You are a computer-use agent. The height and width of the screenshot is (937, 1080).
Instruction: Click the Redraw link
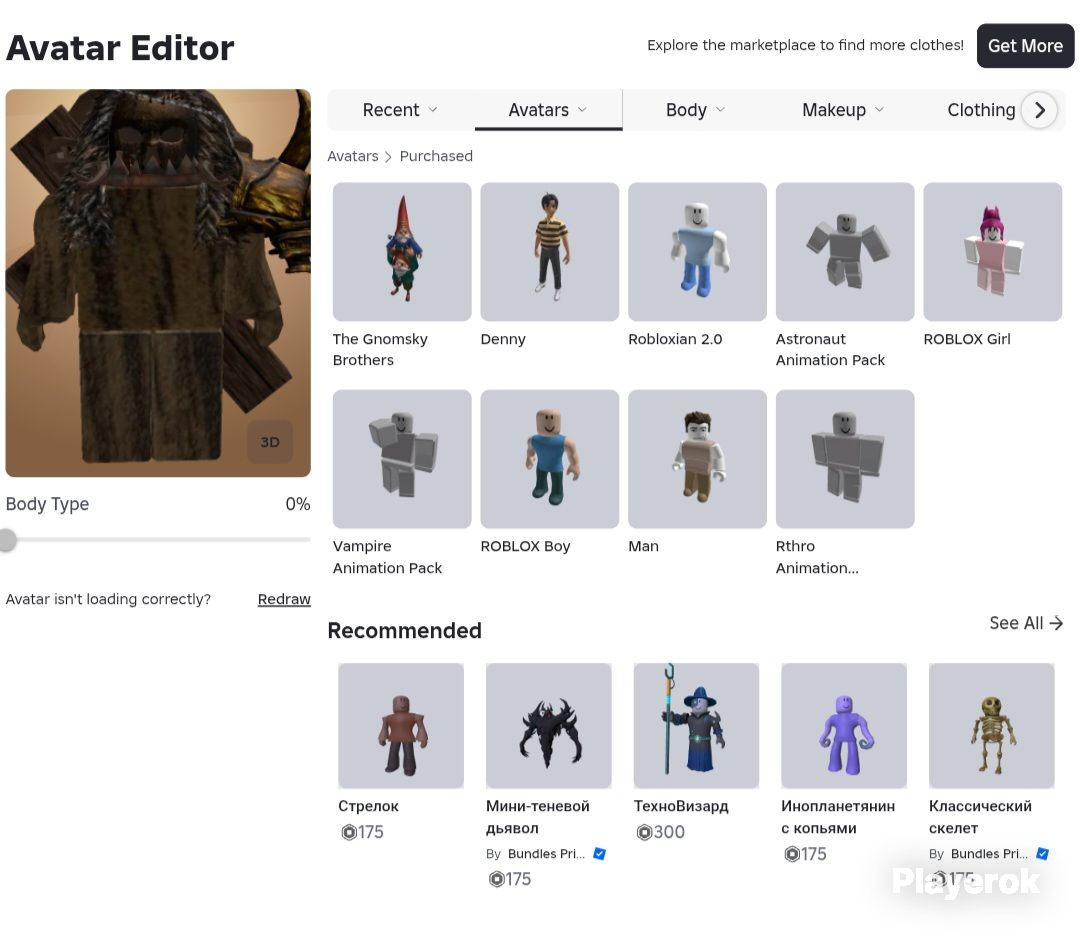[284, 599]
